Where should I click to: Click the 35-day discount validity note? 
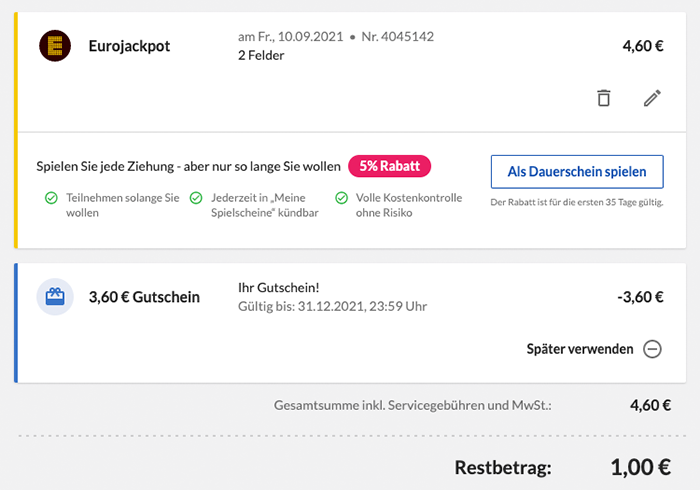pos(576,202)
